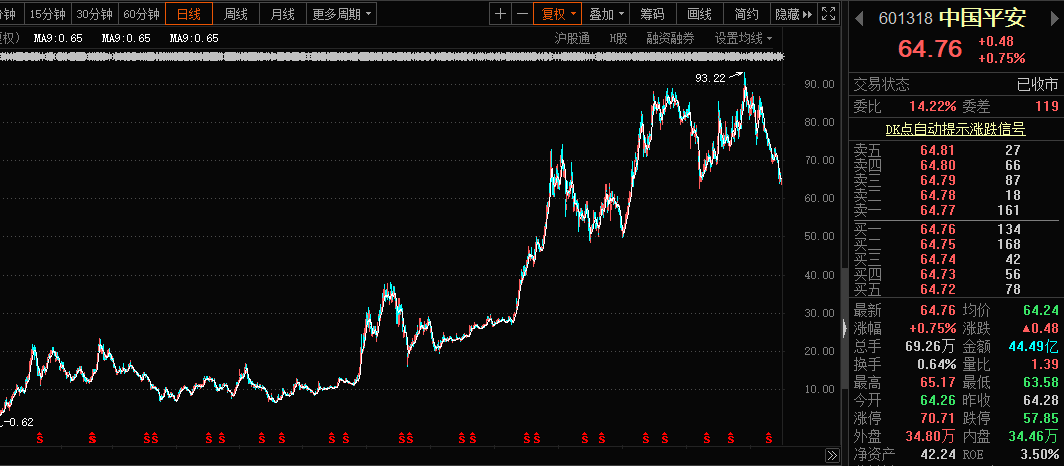Toggle the 筹码 chip distribution view

click(652, 14)
